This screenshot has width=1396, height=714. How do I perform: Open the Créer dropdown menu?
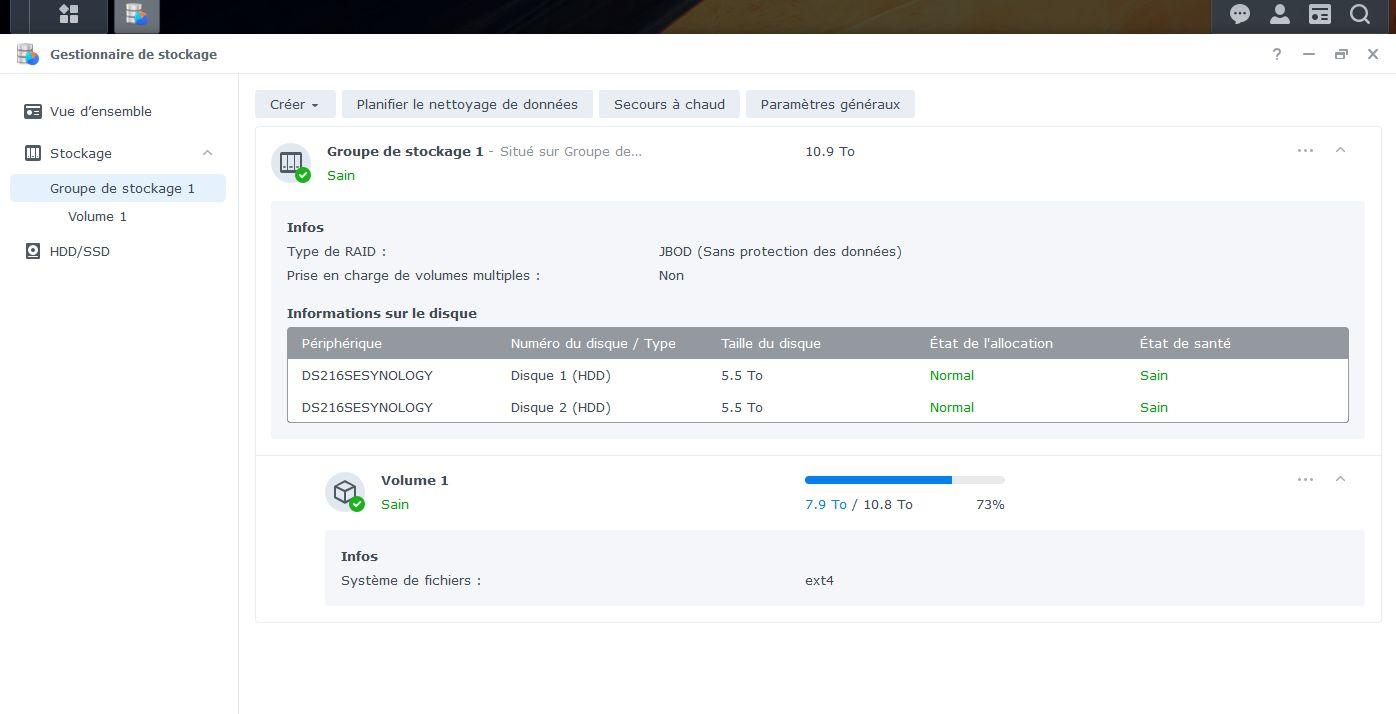tap(295, 104)
